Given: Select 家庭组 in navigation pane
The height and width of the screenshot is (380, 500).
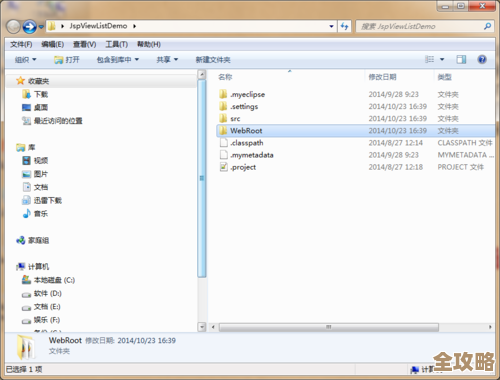Looking at the screenshot, I should coord(38,240).
